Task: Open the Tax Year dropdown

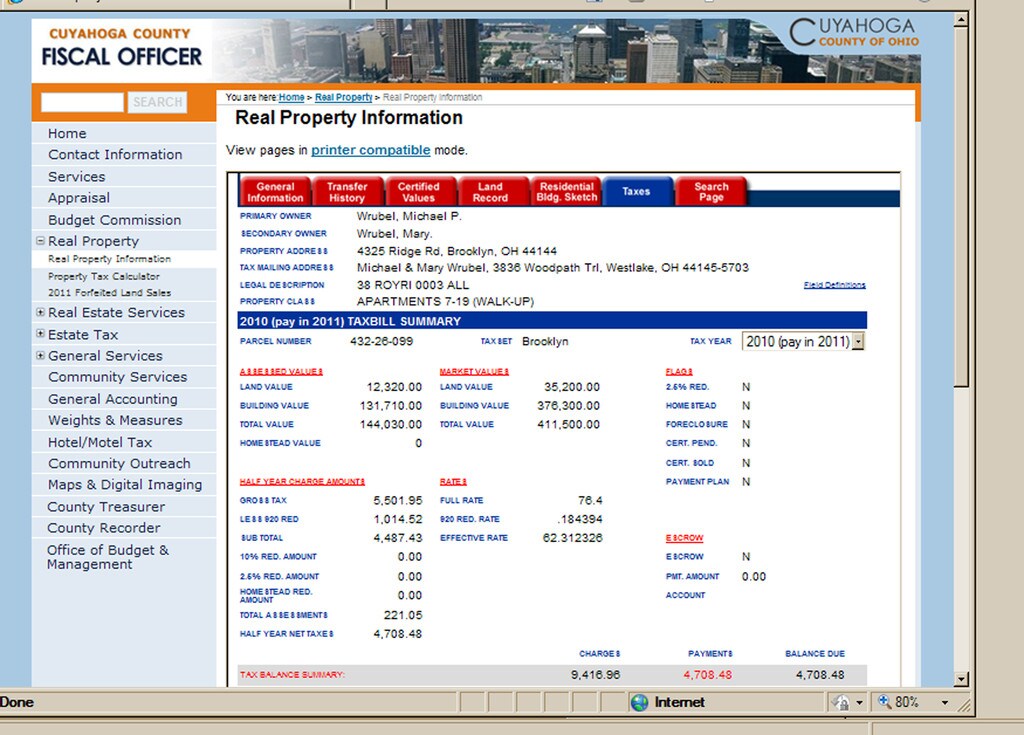Action: pyautogui.click(x=857, y=342)
